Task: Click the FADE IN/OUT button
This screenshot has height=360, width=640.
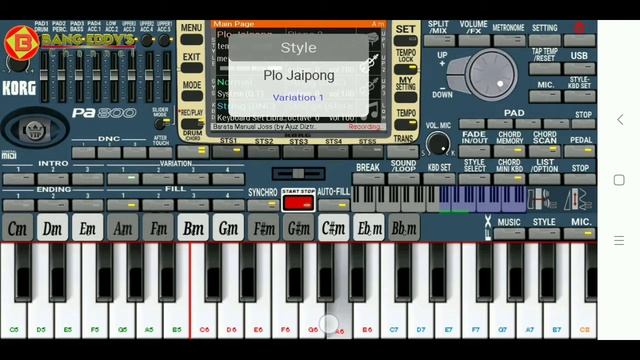Action: tap(474, 151)
